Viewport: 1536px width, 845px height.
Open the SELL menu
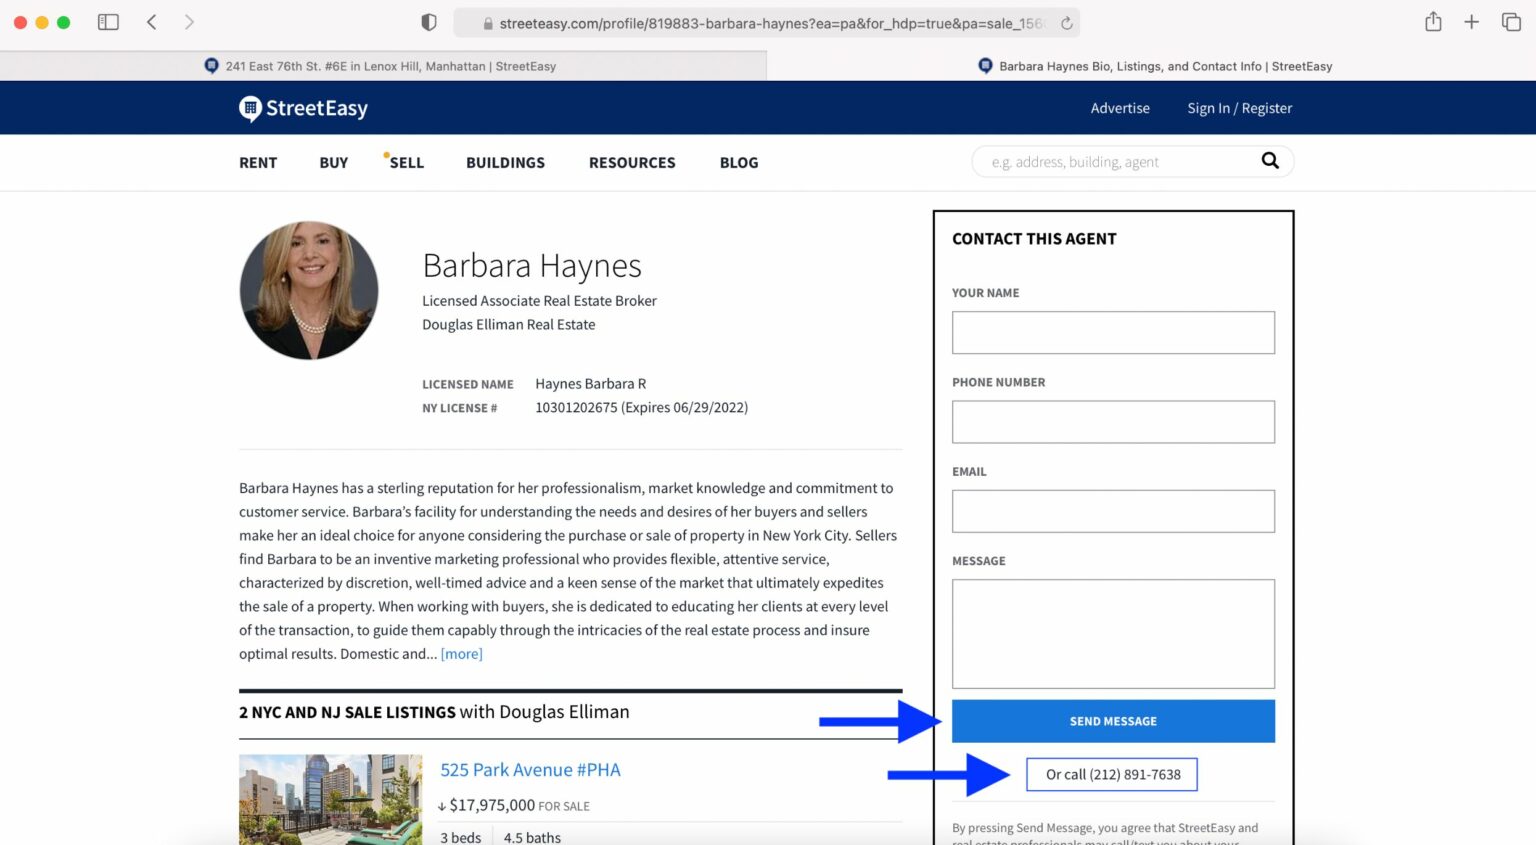(406, 162)
